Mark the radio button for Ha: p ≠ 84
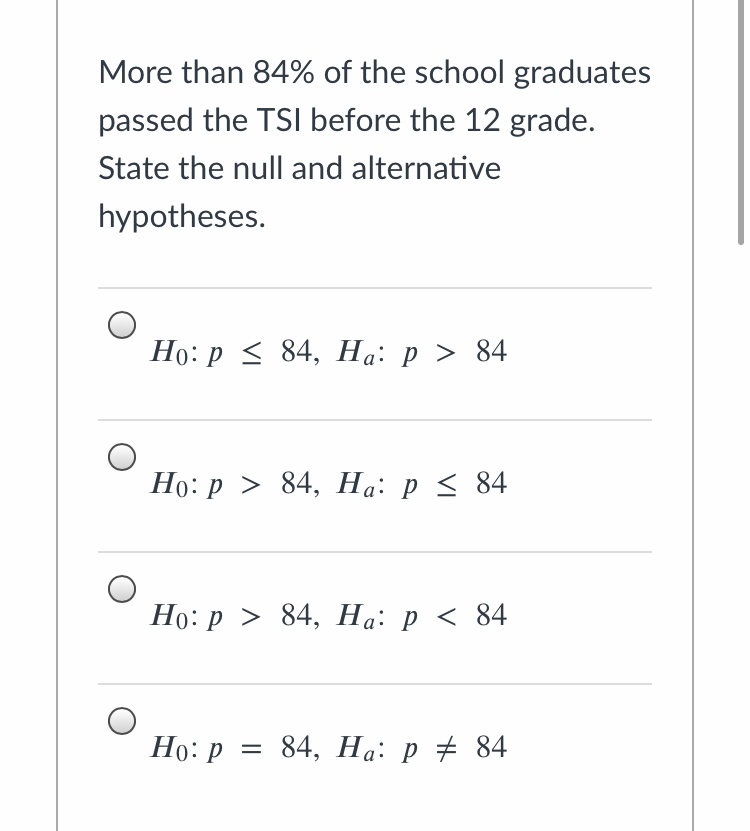 click(x=122, y=721)
